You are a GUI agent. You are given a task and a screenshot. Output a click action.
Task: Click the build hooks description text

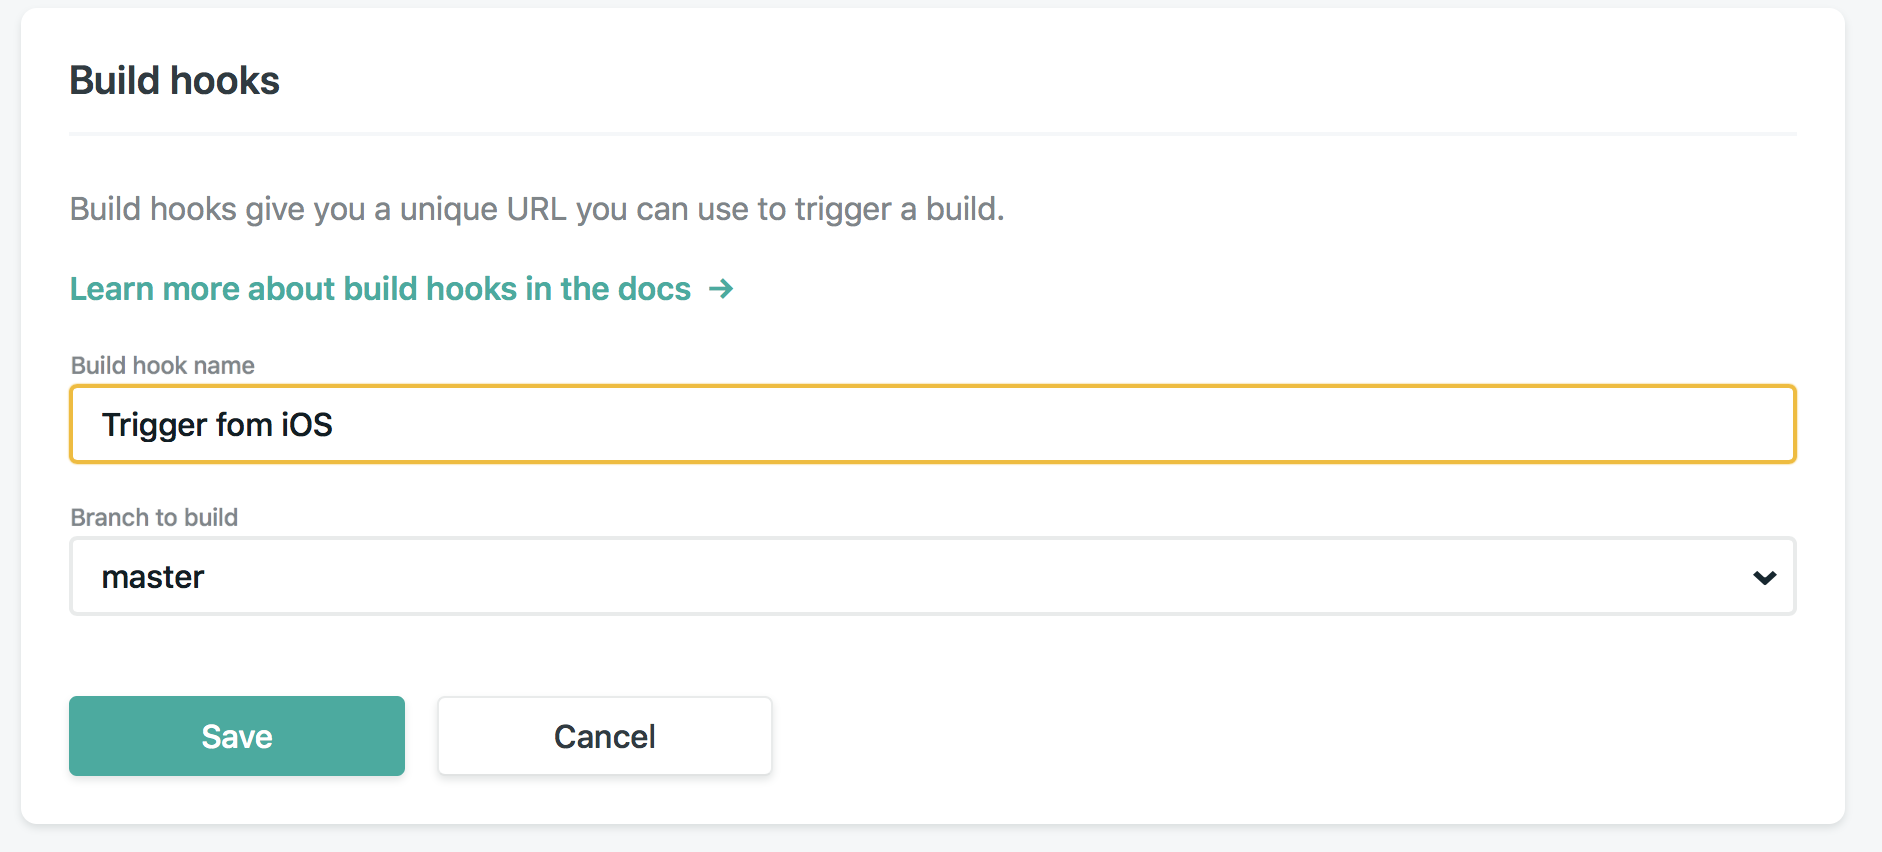537,208
